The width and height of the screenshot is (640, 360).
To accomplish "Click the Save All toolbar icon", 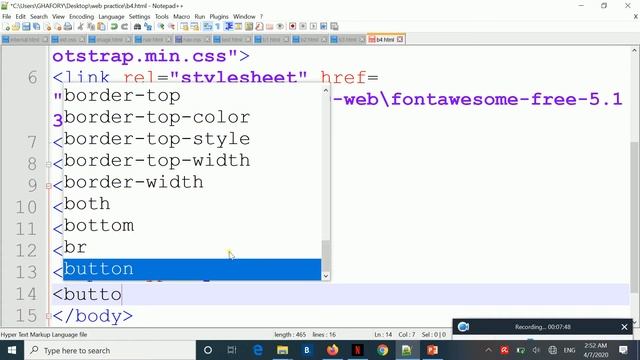I will pos(36,27).
